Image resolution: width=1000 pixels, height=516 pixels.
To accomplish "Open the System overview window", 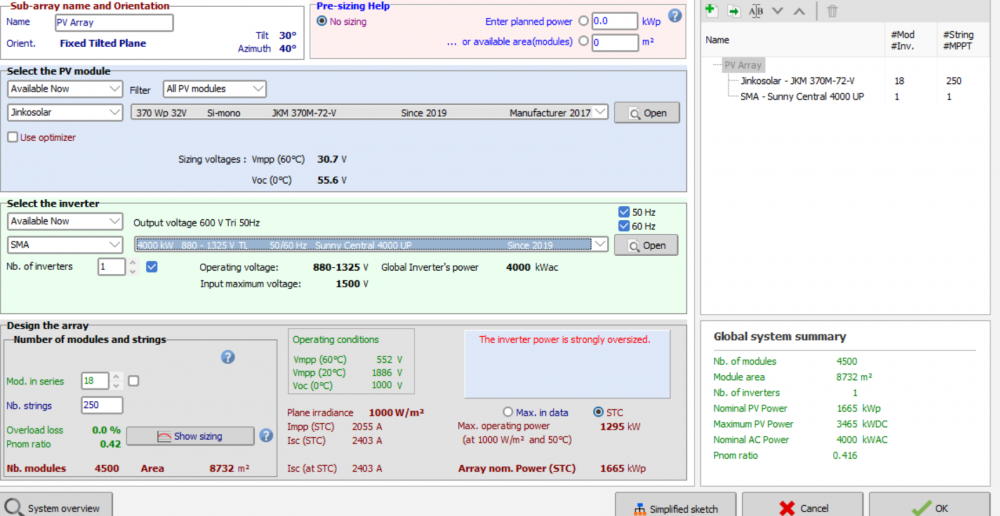I will coord(54,508).
